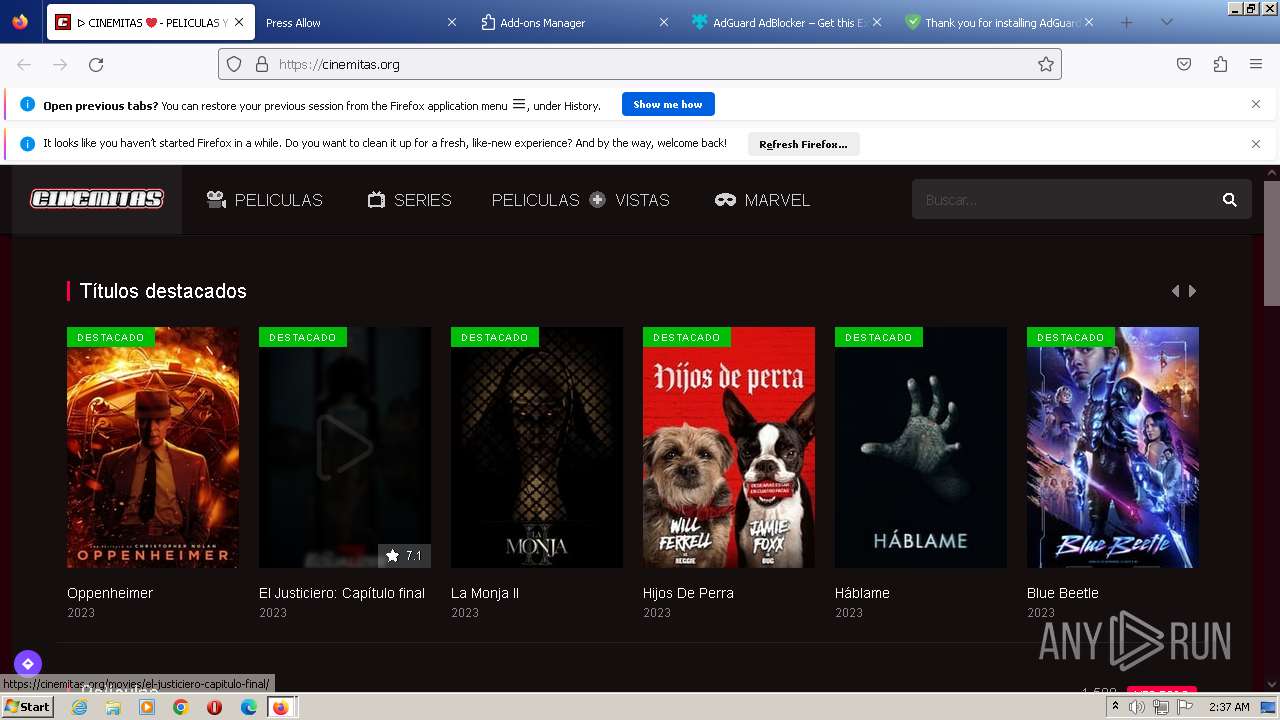Click the Show me how button
Viewport: 1280px width, 720px height.
[668, 104]
